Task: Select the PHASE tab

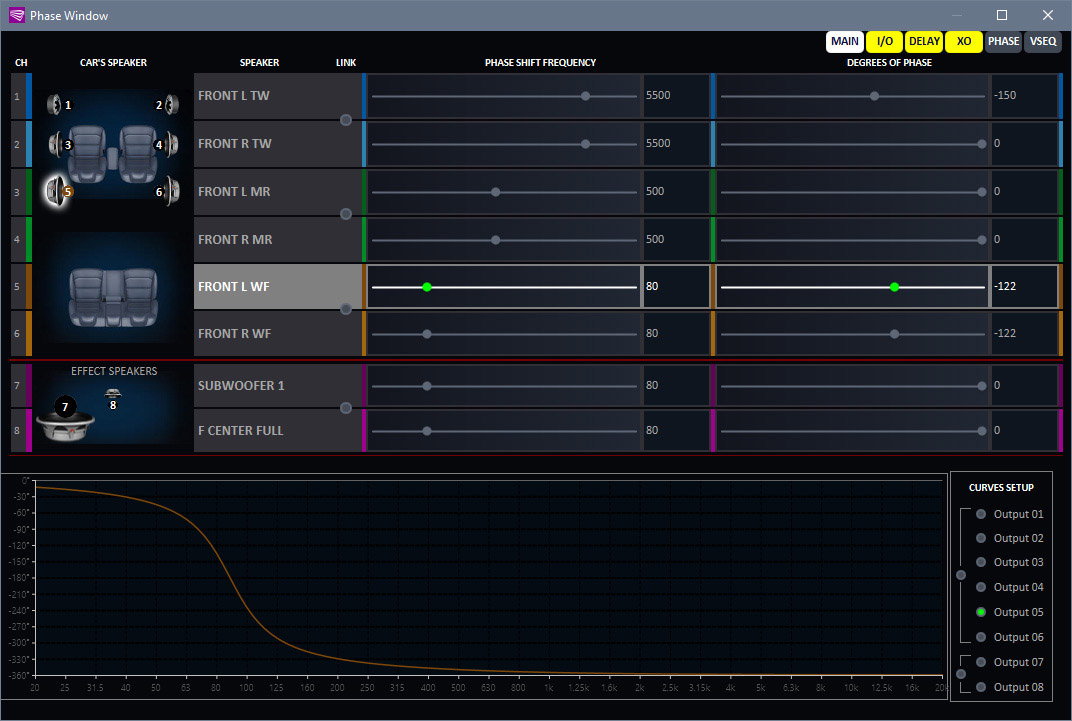Action: pos(1004,42)
